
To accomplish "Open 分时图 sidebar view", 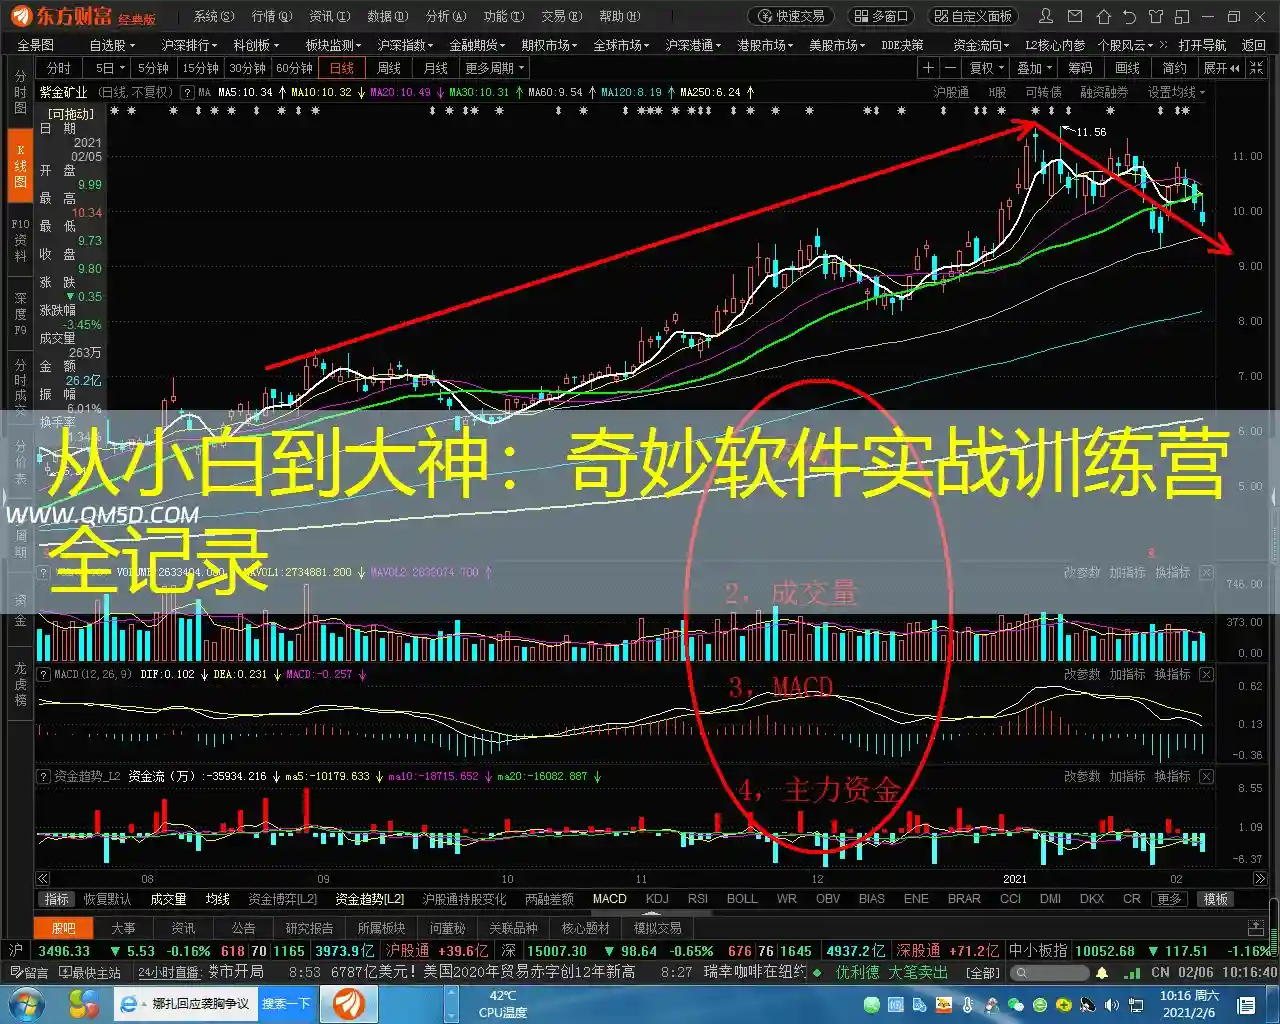I will pos(20,93).
